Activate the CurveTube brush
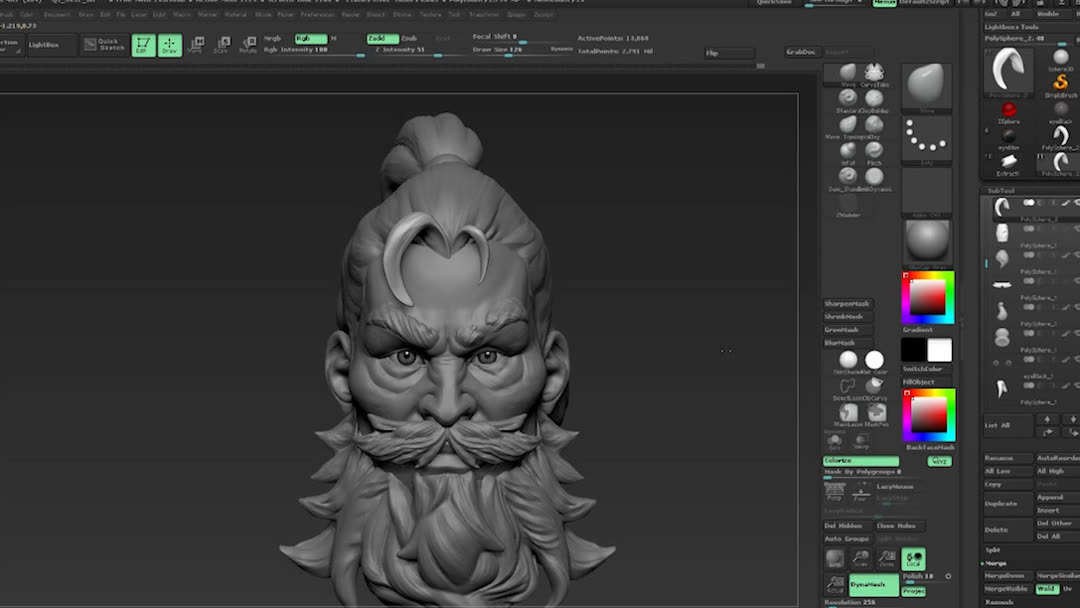Screen dimensions: 1080x608 (875, 73)
